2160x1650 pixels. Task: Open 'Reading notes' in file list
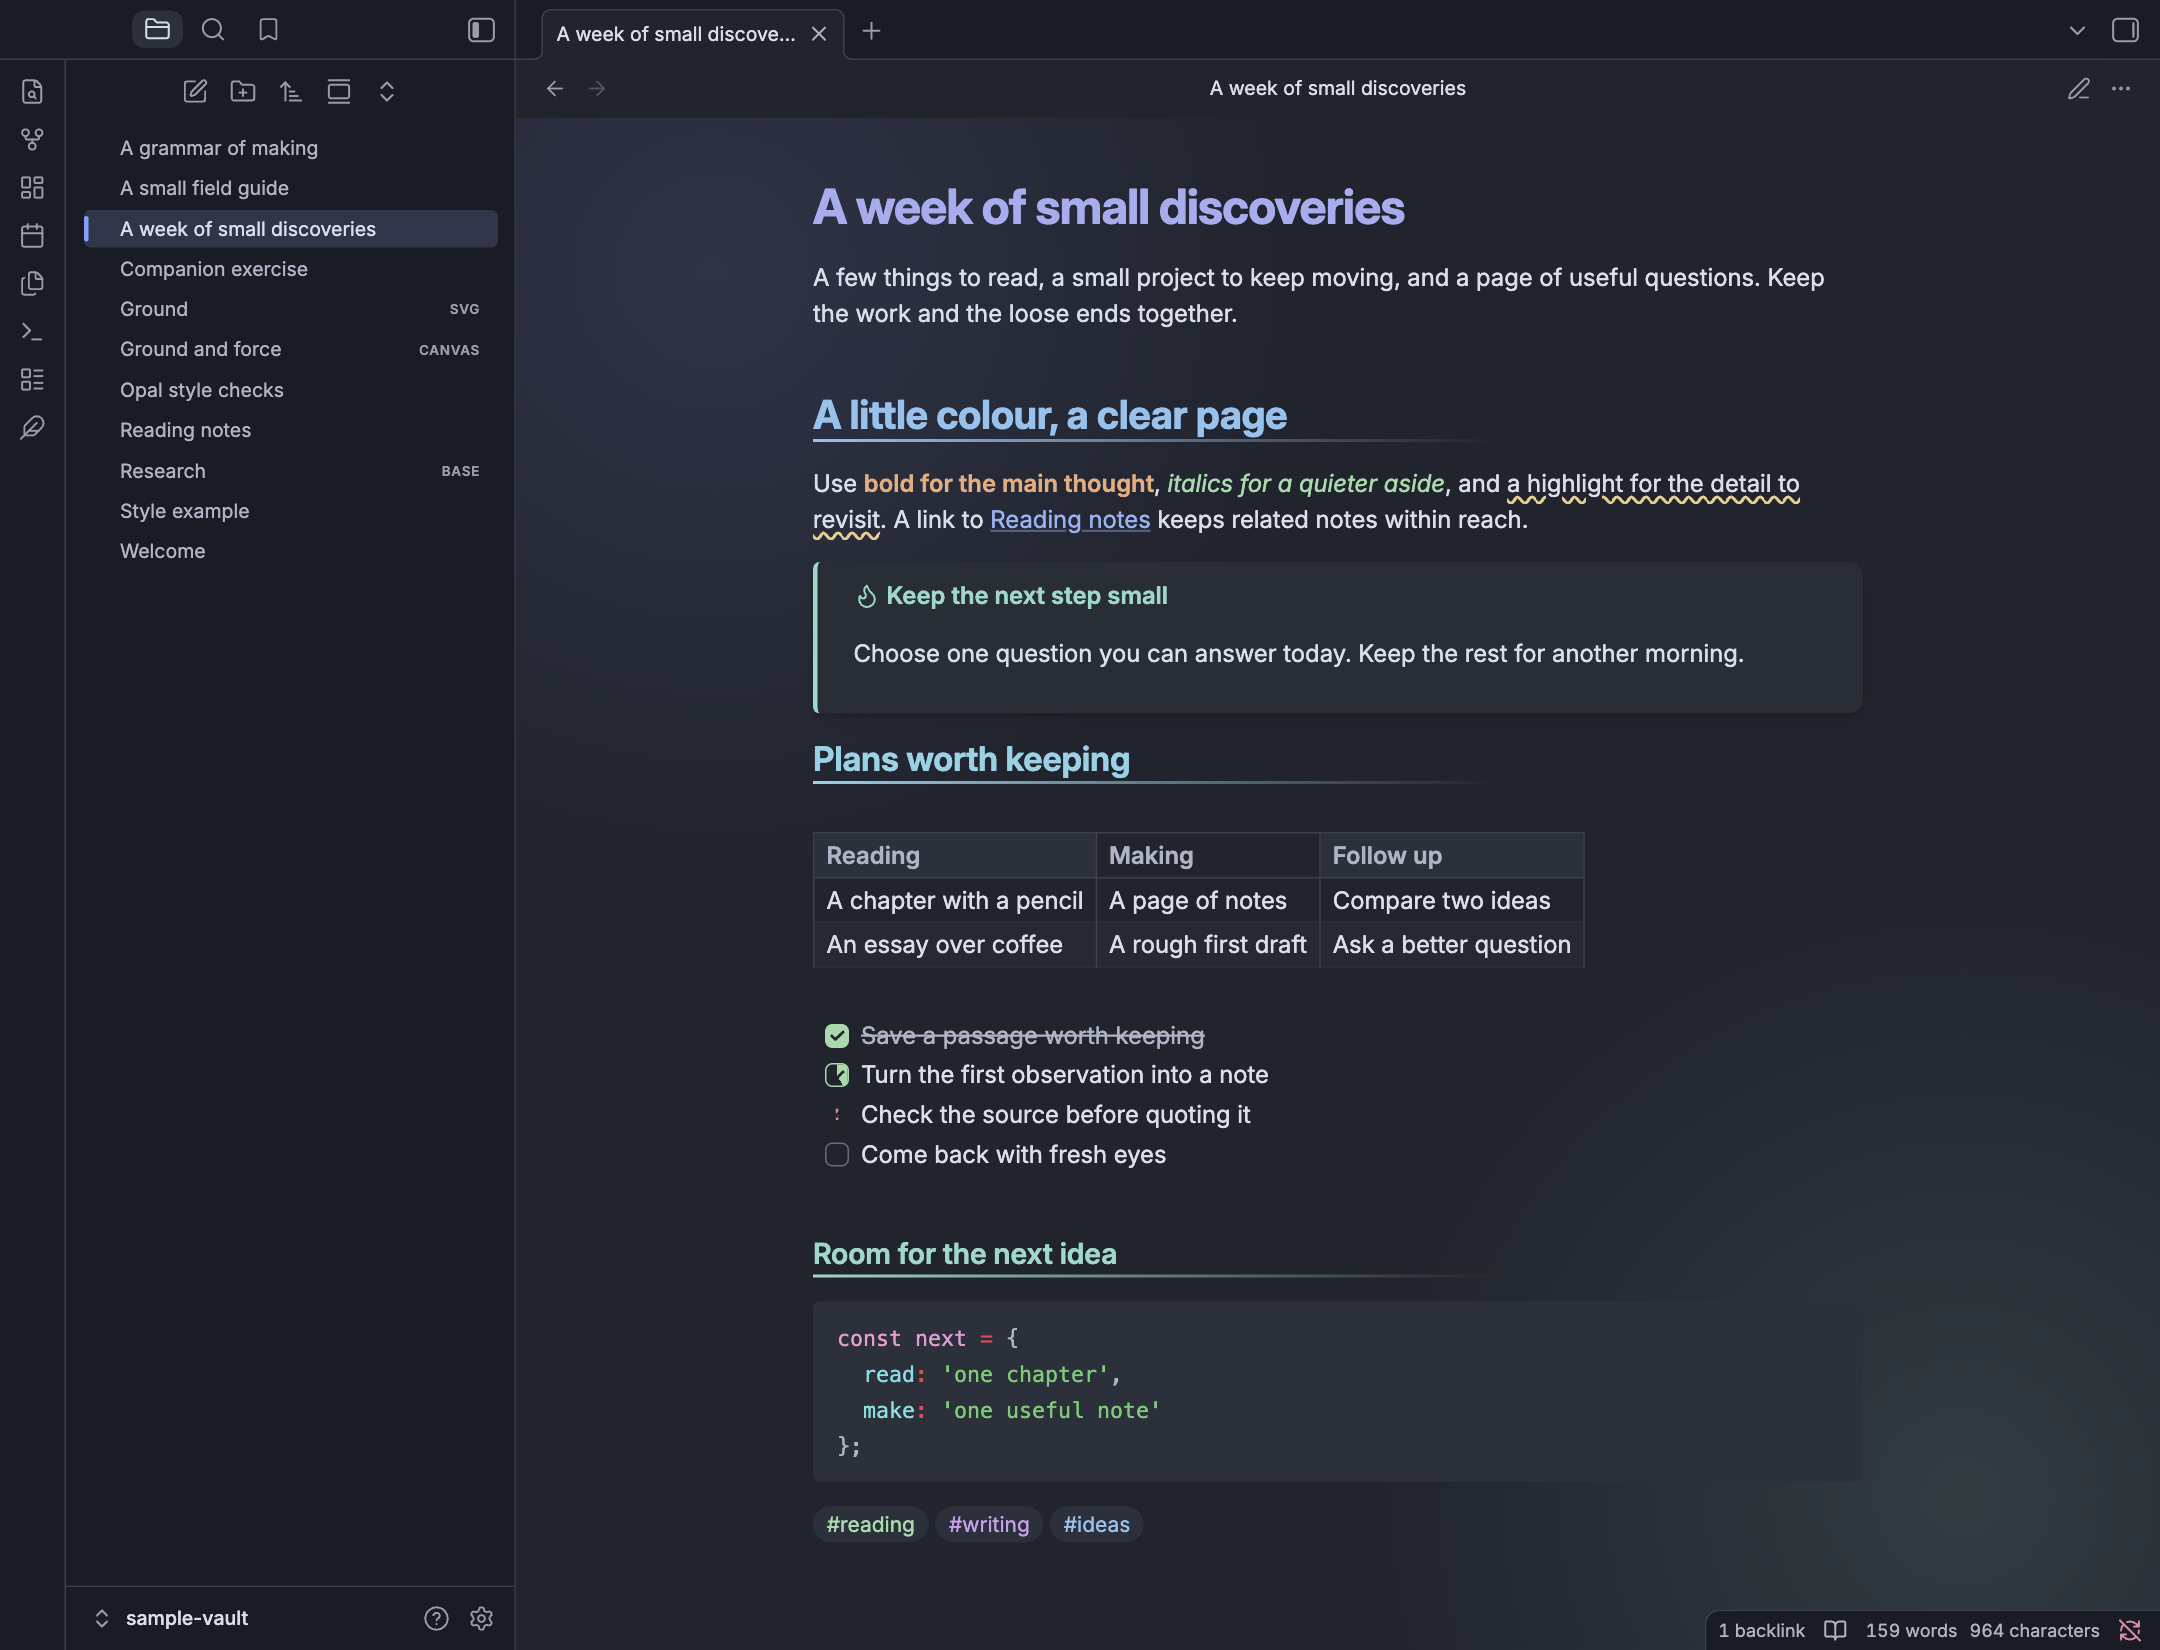[291, 430]
